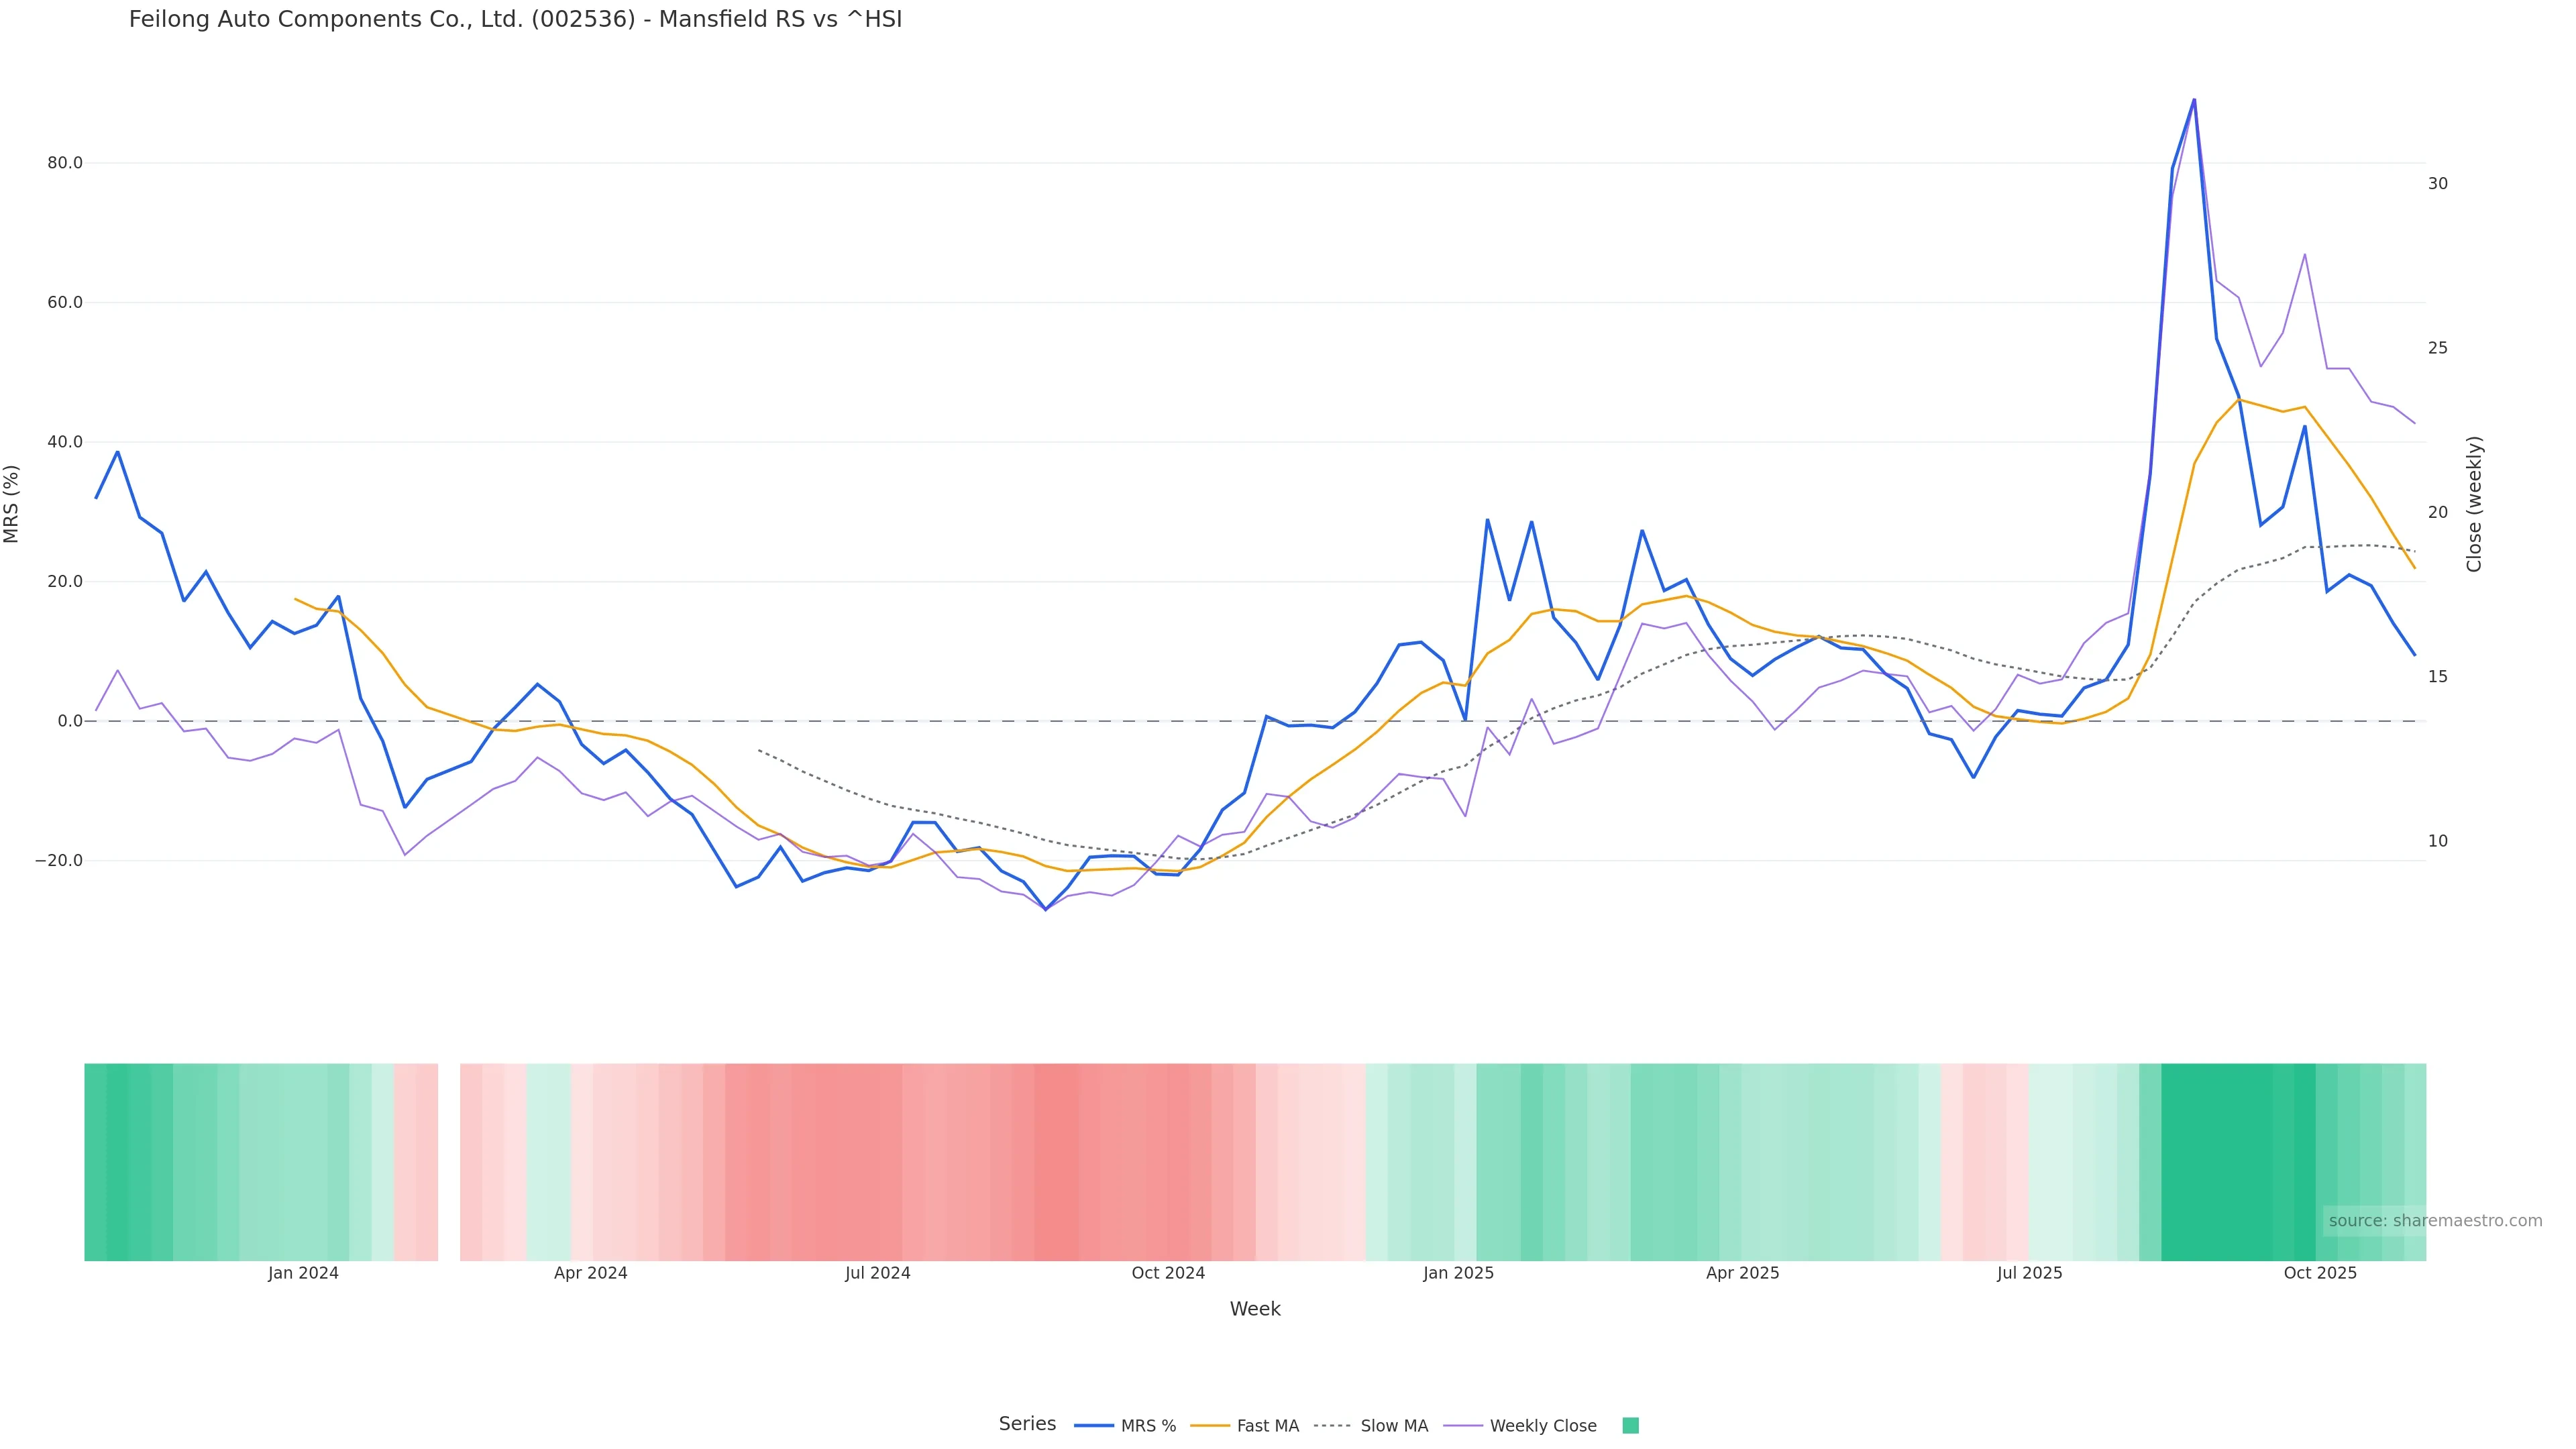
Task: Click the Jul 2025 x-axis tick label
Action: coord(2029,1274)
